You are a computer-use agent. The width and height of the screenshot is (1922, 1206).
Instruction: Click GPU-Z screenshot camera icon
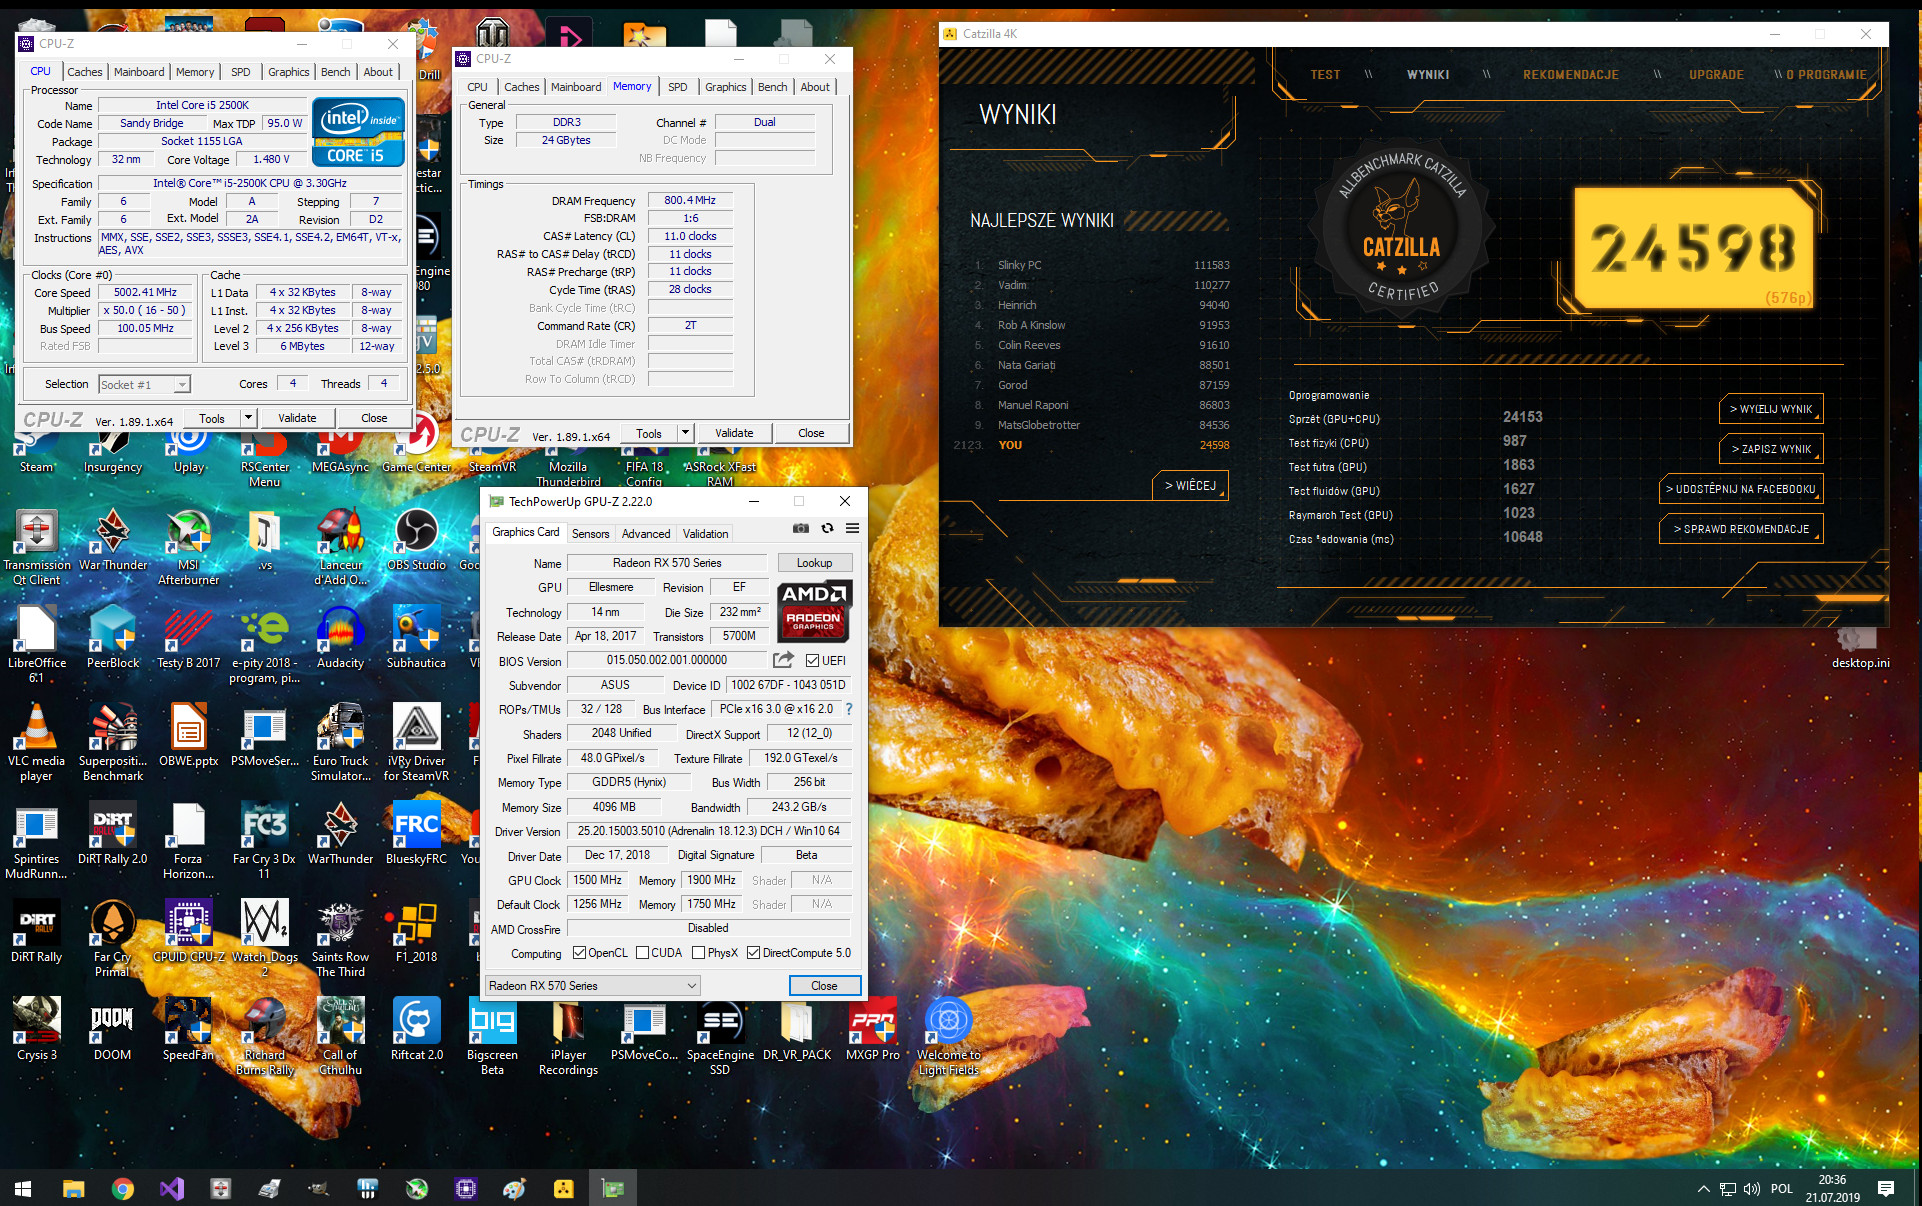801,528
